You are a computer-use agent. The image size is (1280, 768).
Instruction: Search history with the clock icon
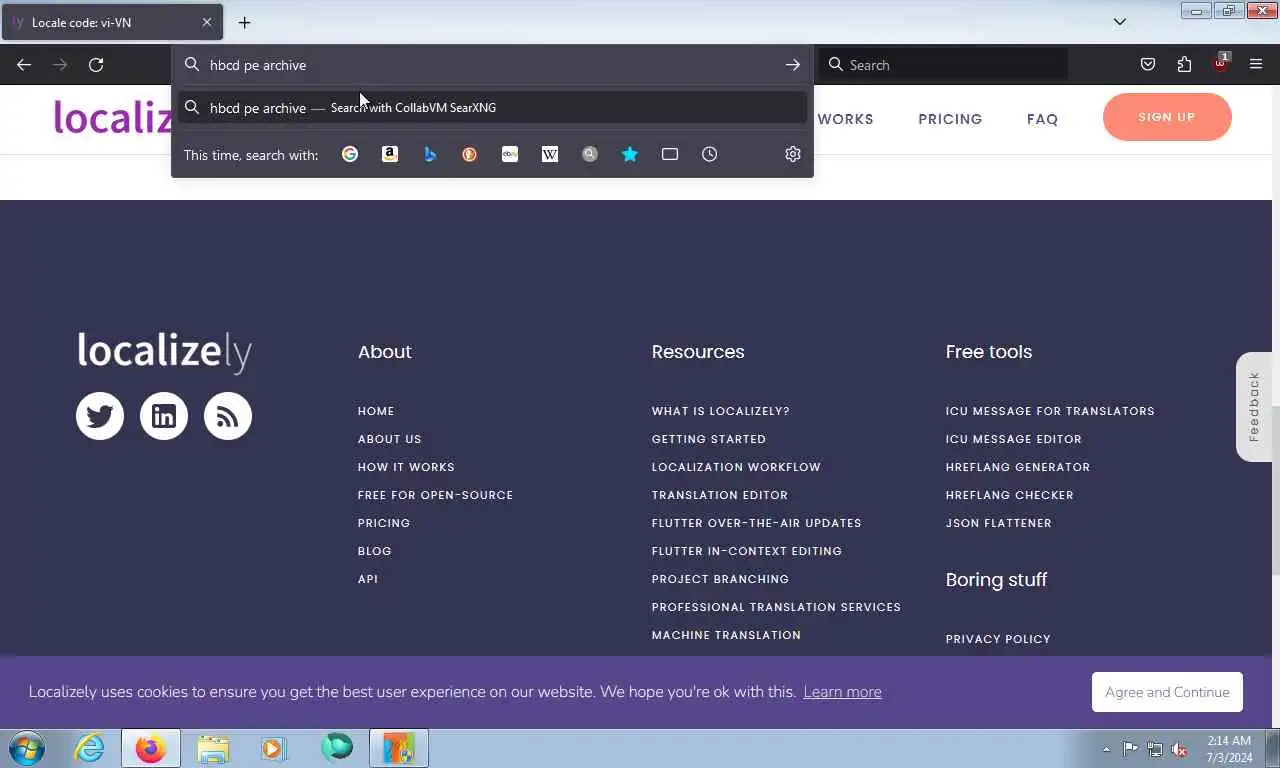tap(710, 154)
